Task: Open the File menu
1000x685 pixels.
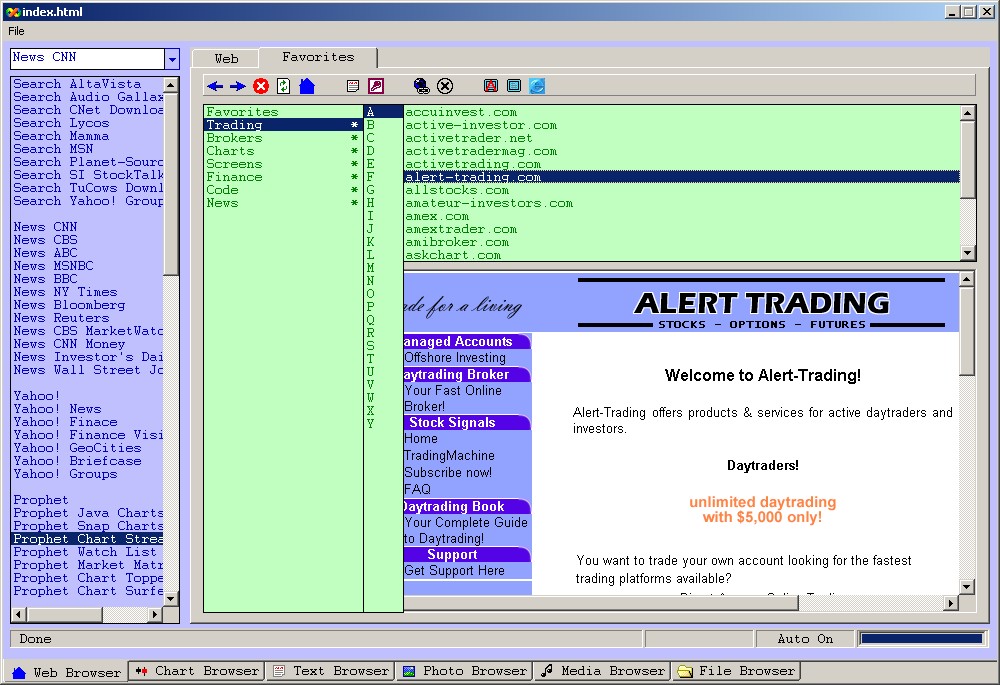Action: click(16, 31)
